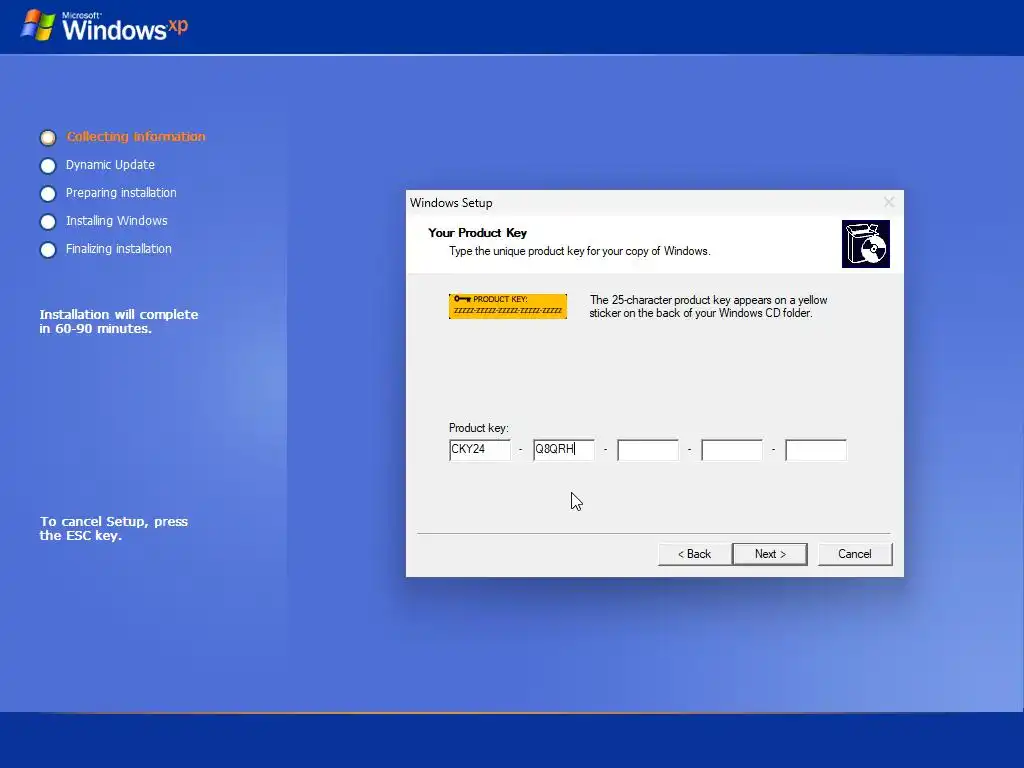This screenshot has height=768, width=1024.
Task: Click the 'Installing Windows' text
Action: (x=116, y=221)
